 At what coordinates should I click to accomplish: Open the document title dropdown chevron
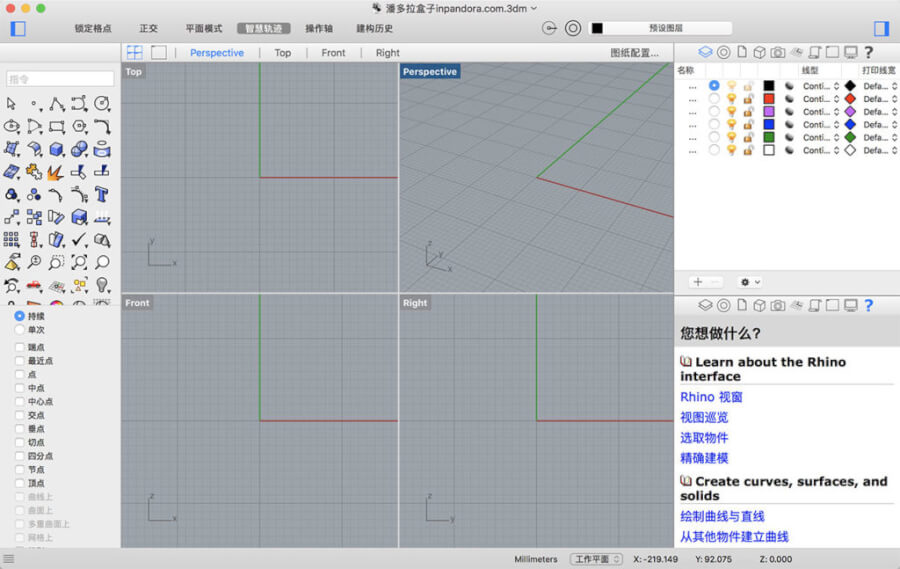coord(534,8)
